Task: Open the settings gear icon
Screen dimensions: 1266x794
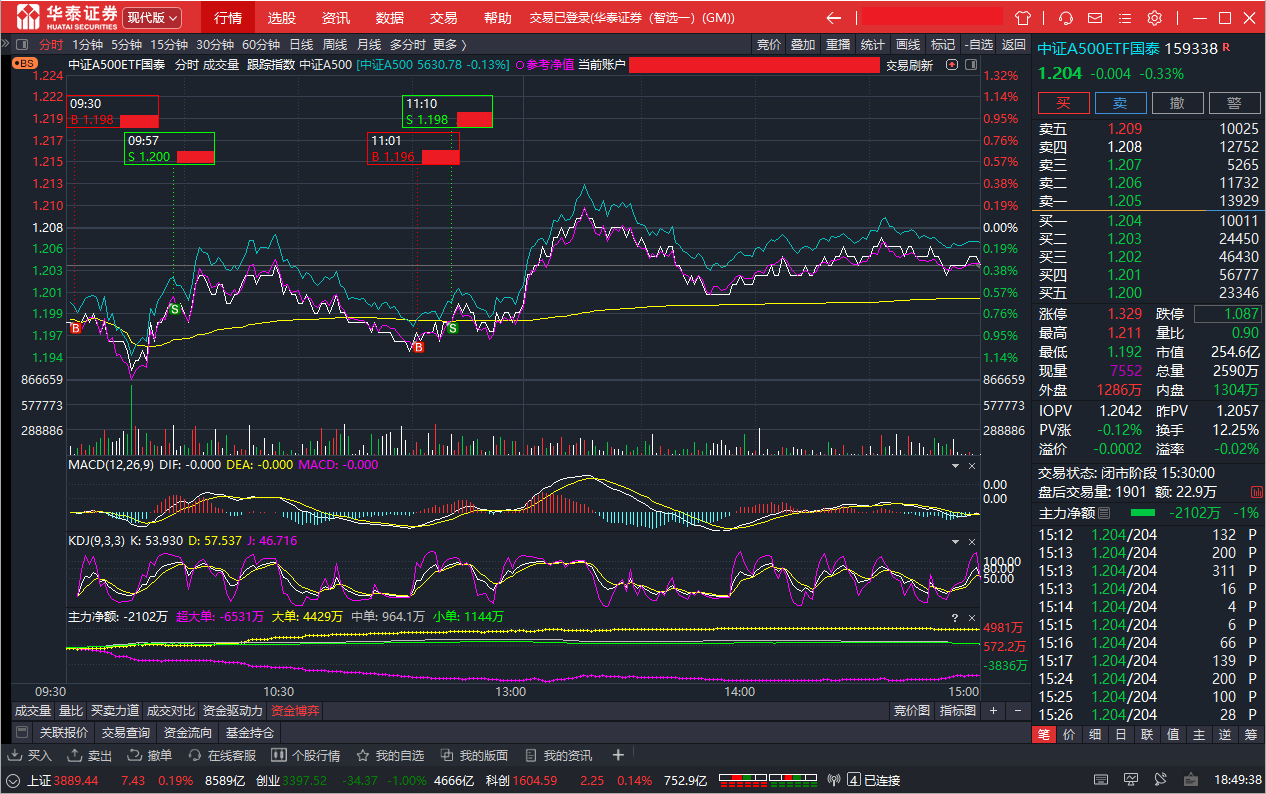Action: [1155, 18]
